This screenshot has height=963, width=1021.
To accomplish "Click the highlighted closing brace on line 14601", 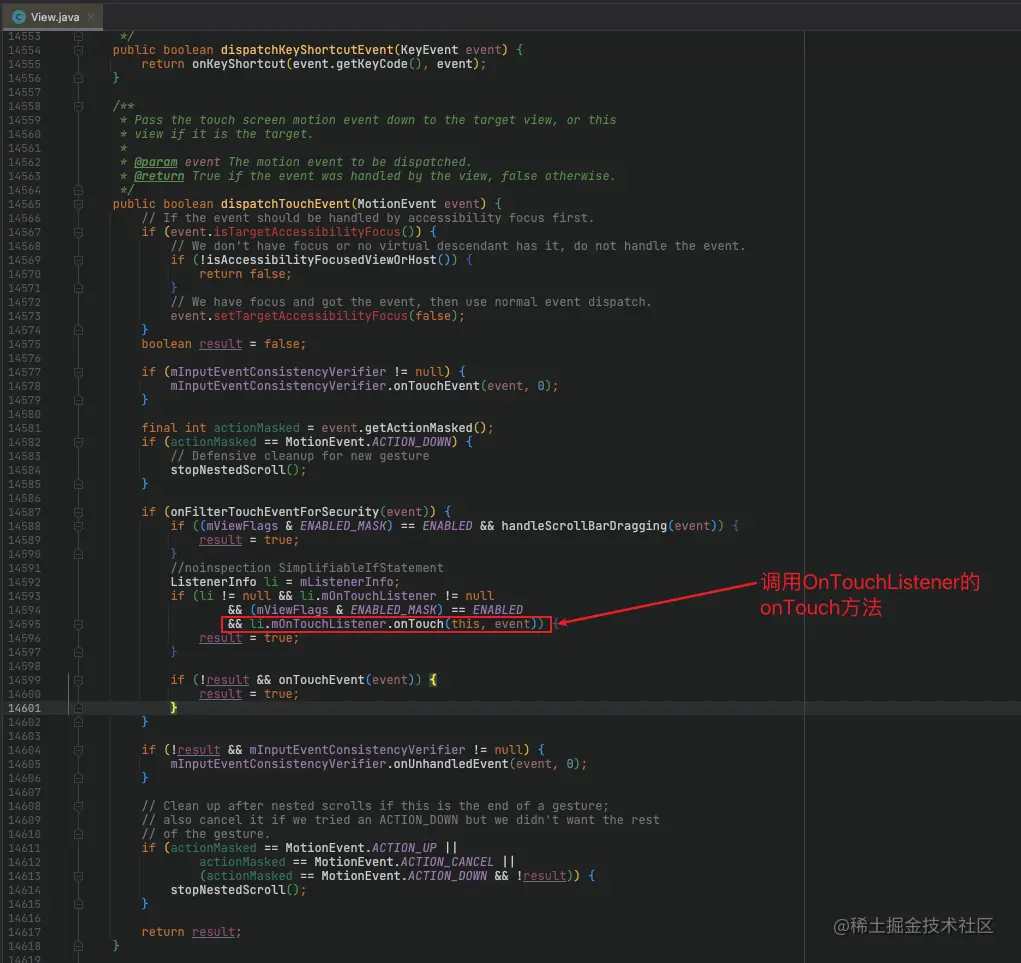I will (174, 708).
